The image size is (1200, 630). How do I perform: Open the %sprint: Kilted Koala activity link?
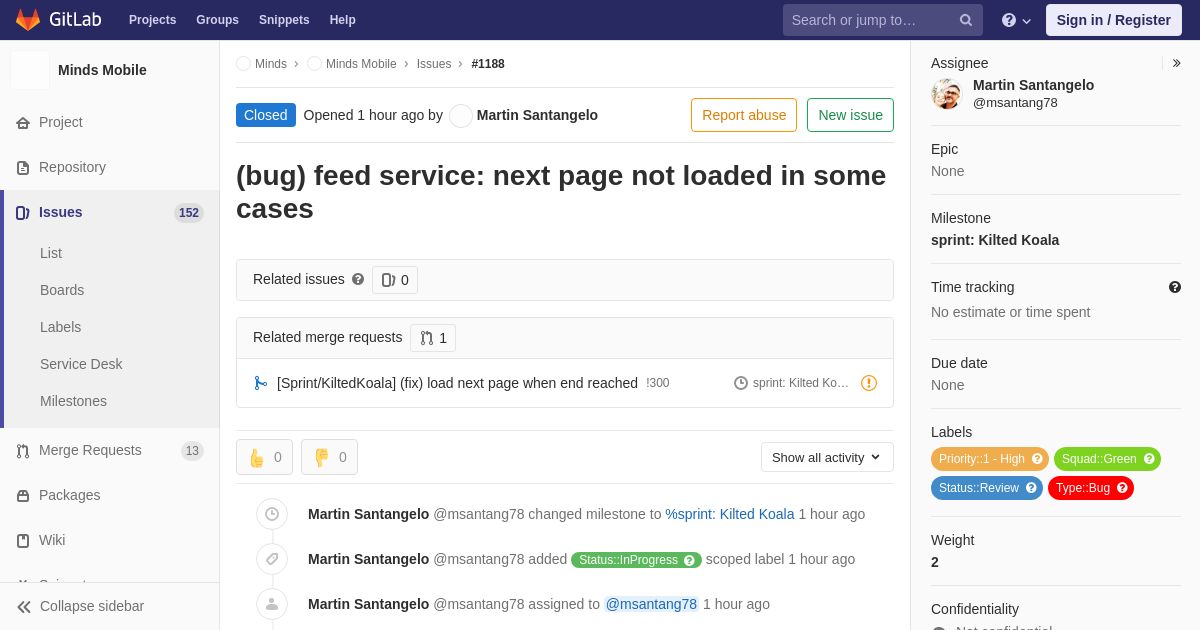(x=730, y=514)
